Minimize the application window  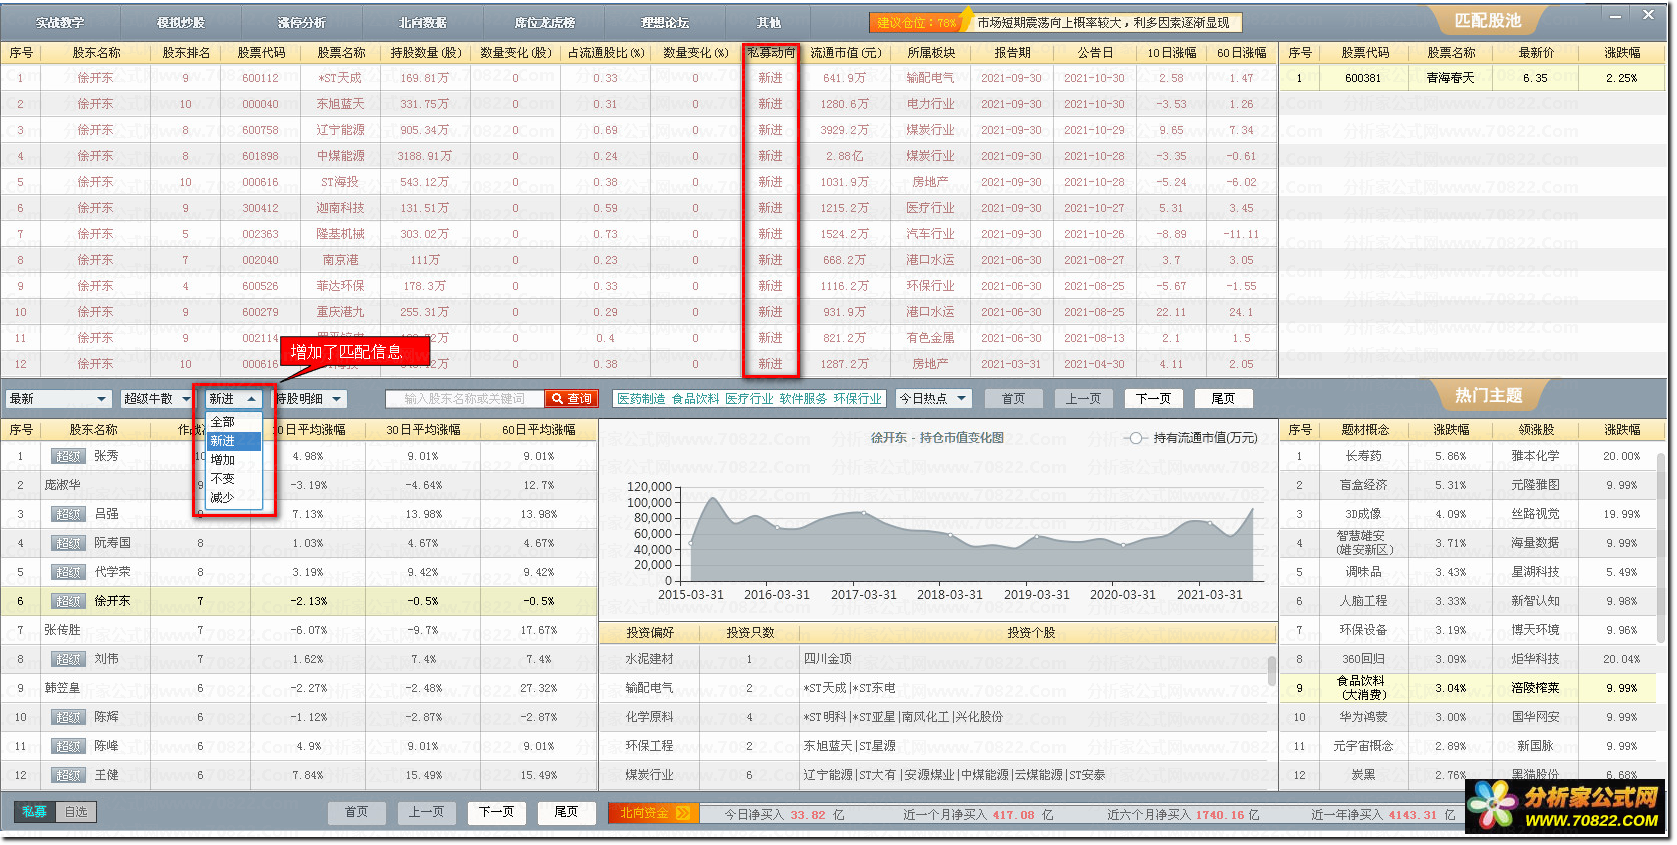coord(1616,15)
